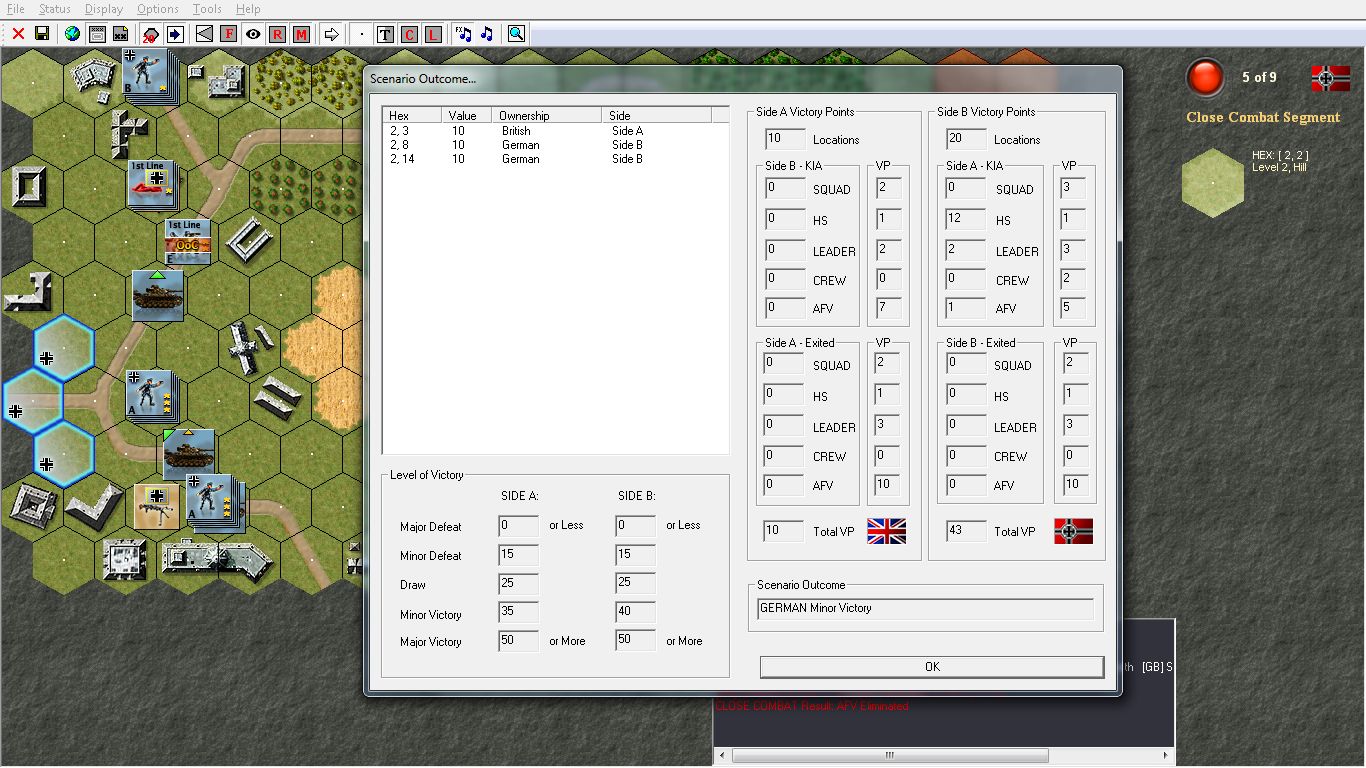
Task: Click the grey triangle toolbar icon
Action: [205, 34]
